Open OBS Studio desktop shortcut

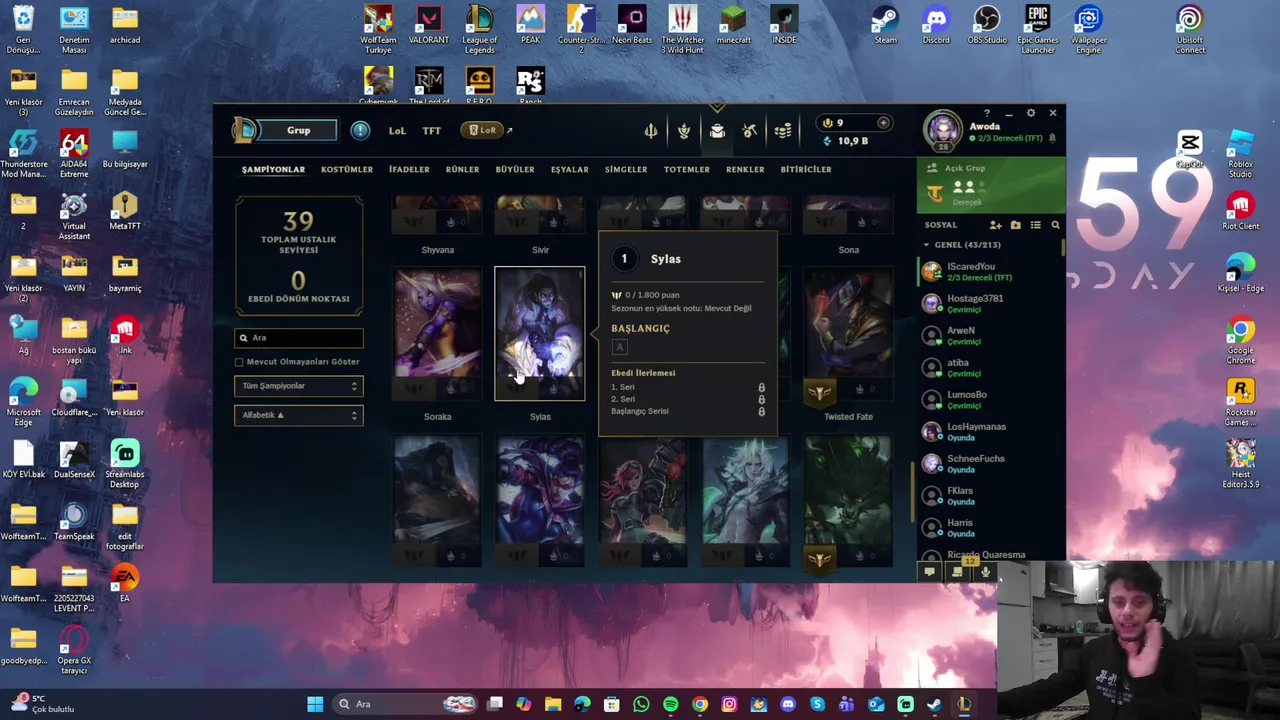(x=987, y=25)
